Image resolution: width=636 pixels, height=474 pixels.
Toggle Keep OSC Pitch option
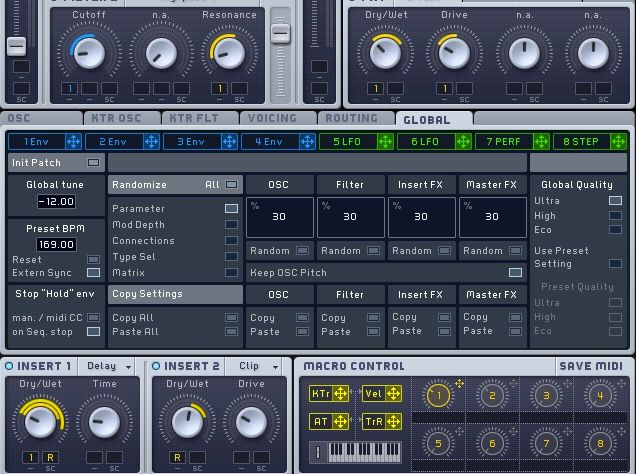(x=515, y=272)
